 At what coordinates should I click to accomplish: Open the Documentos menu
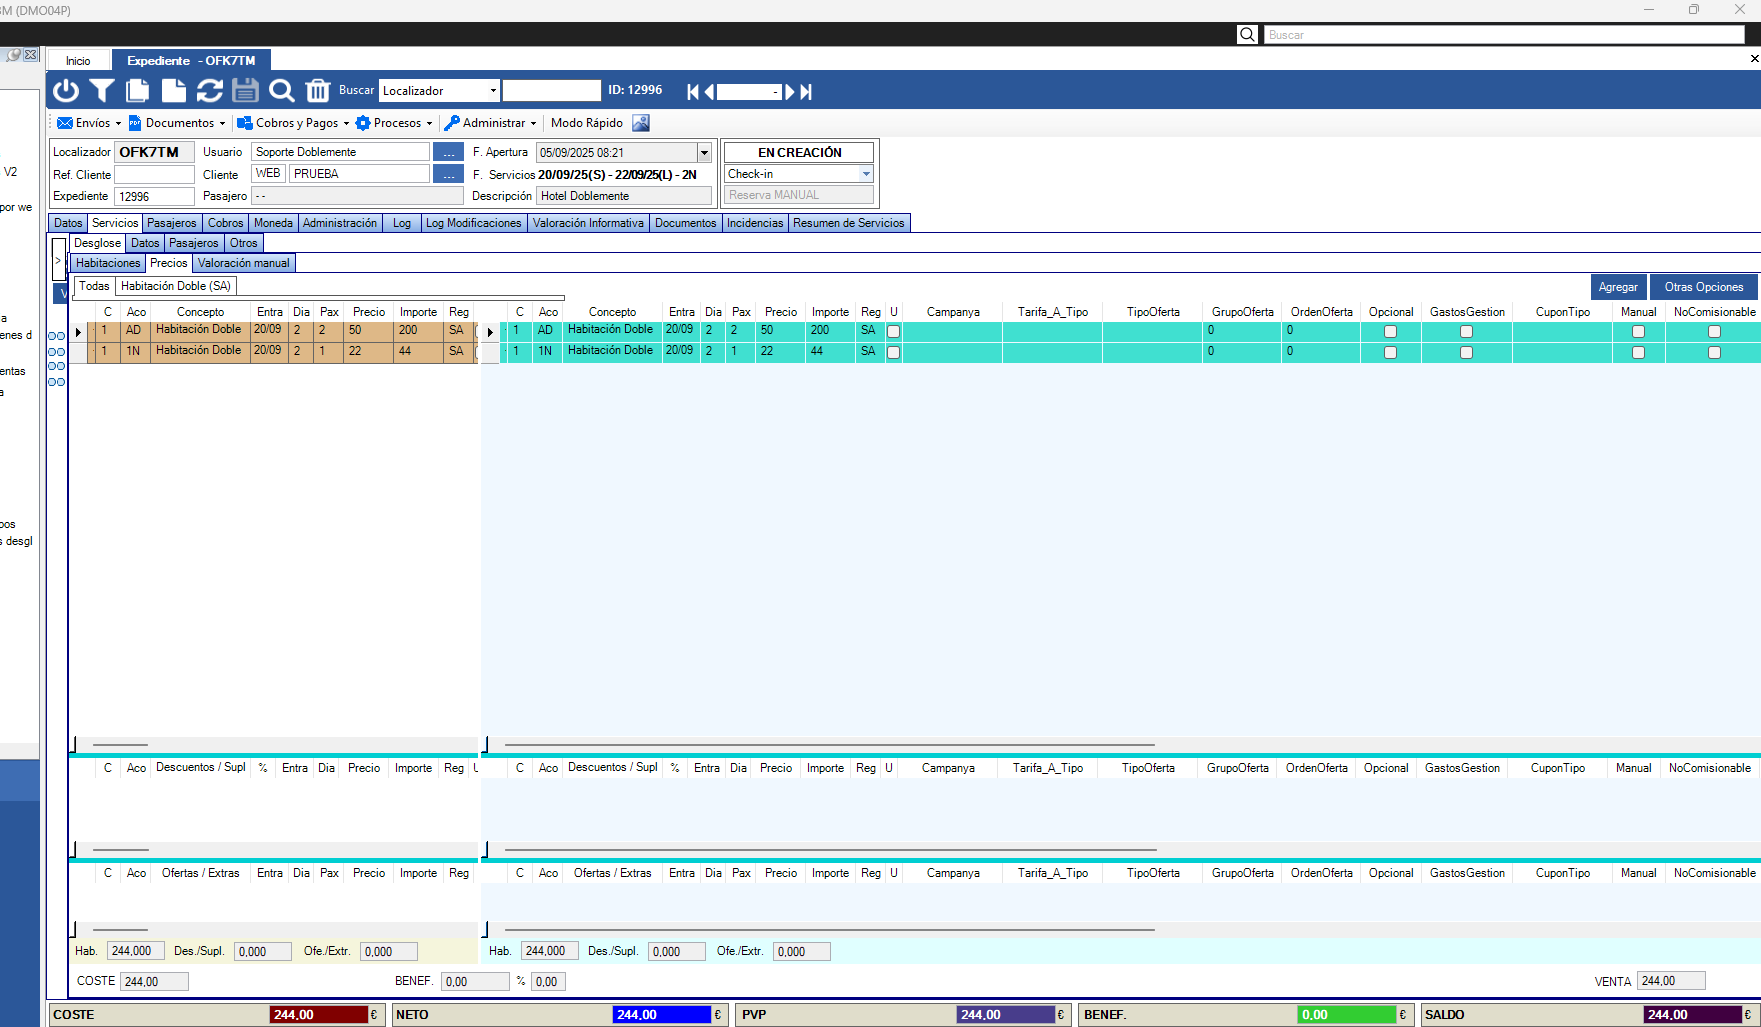(x=177, y=123)
